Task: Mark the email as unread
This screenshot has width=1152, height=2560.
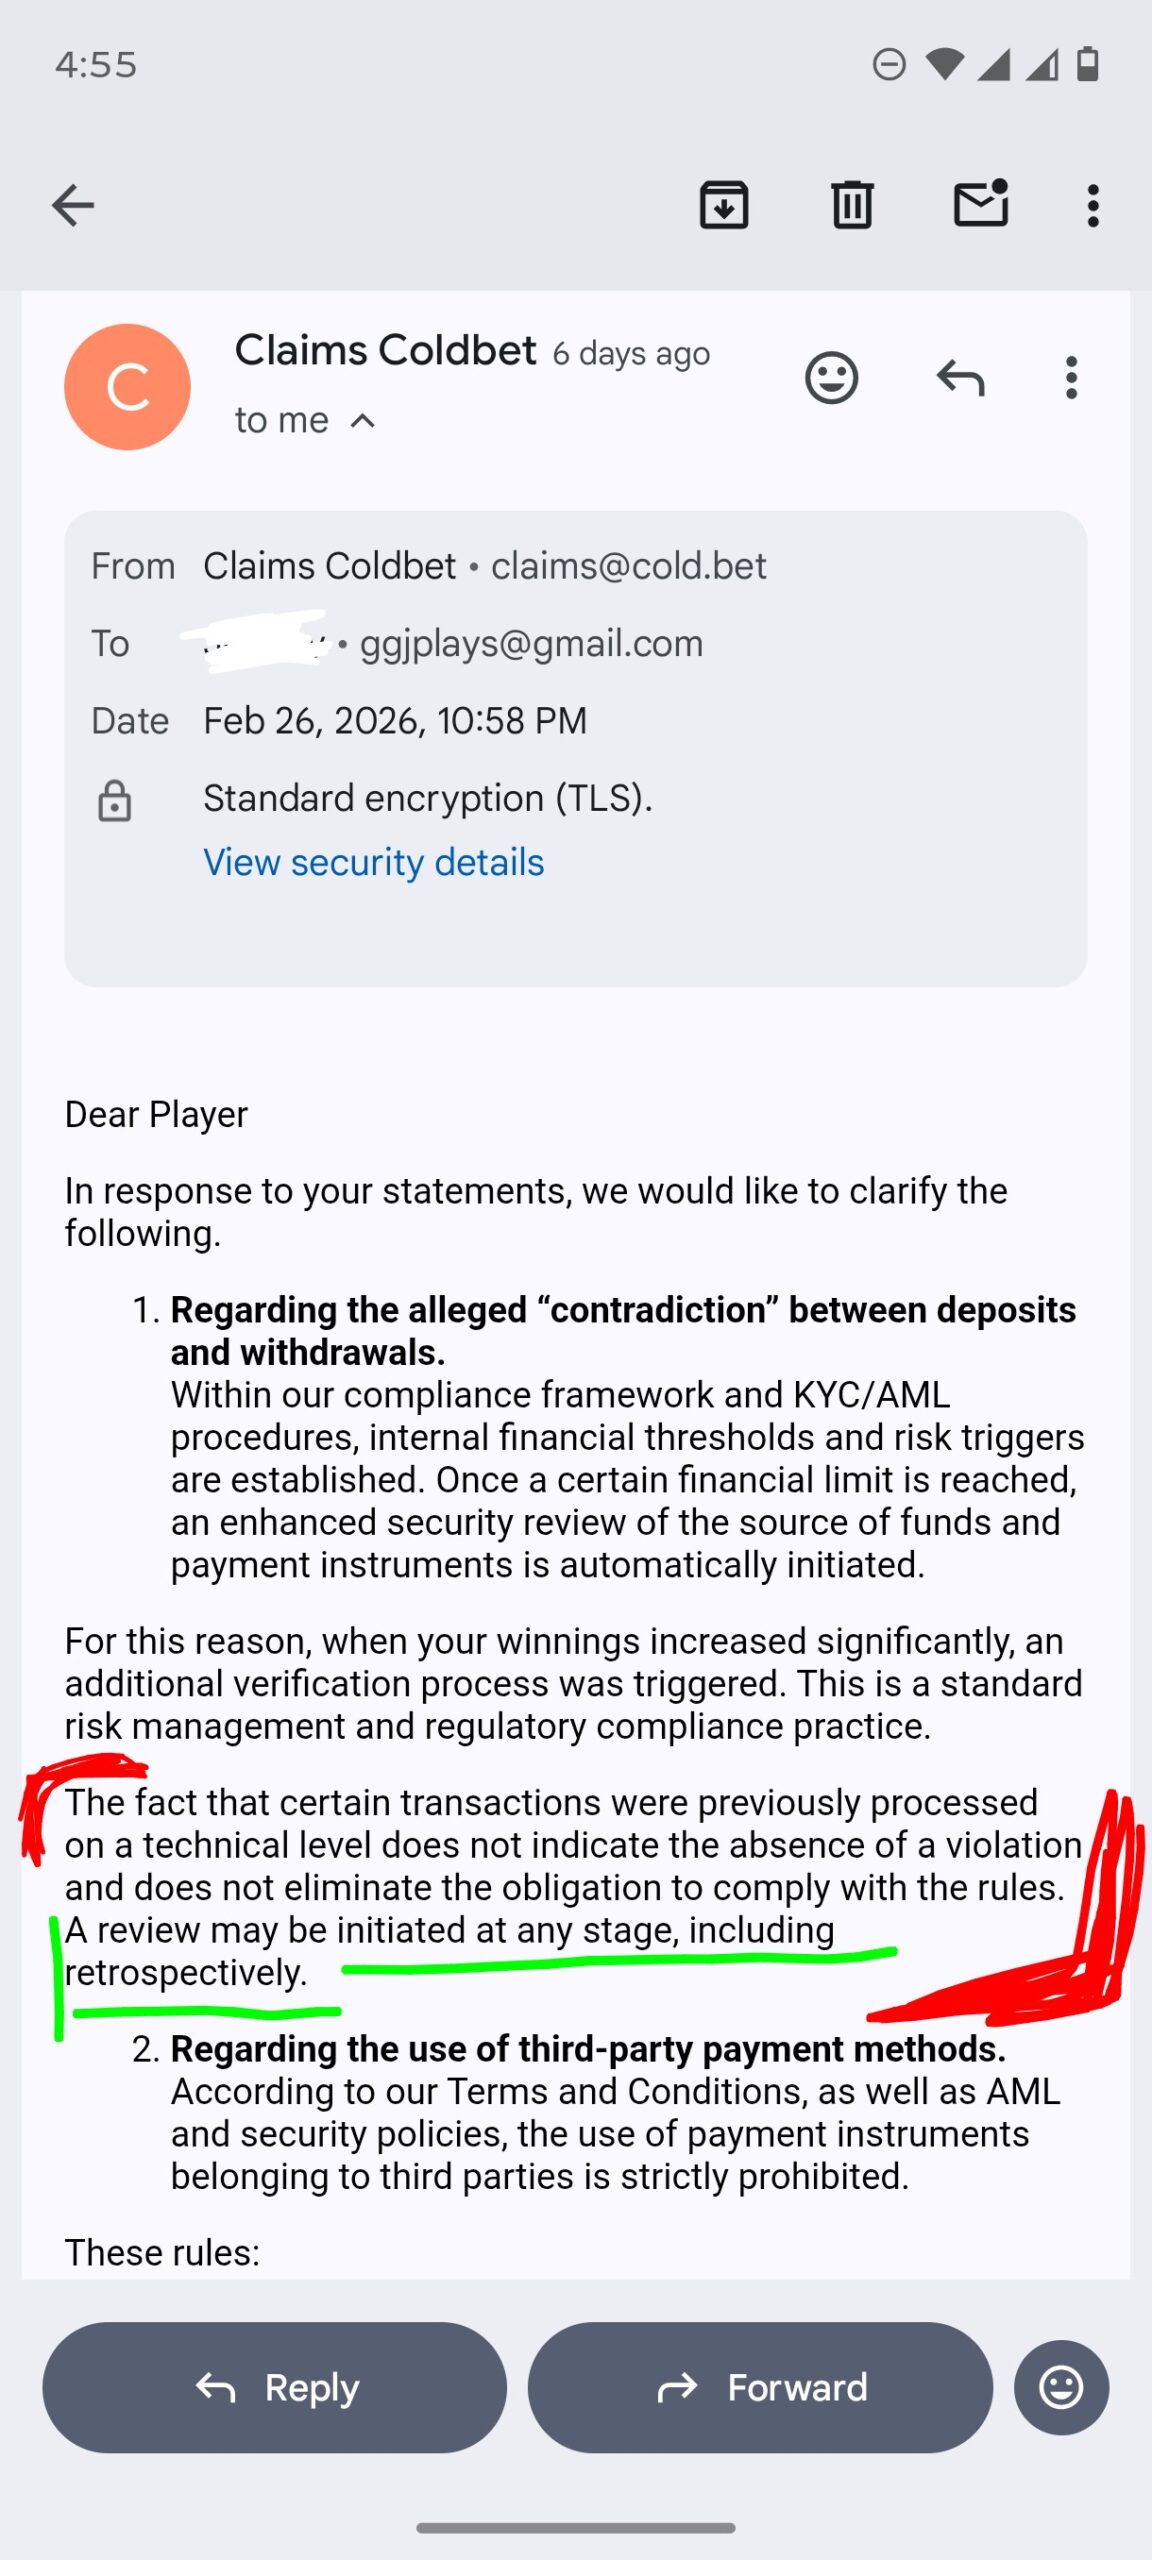Action: point(980,204)
